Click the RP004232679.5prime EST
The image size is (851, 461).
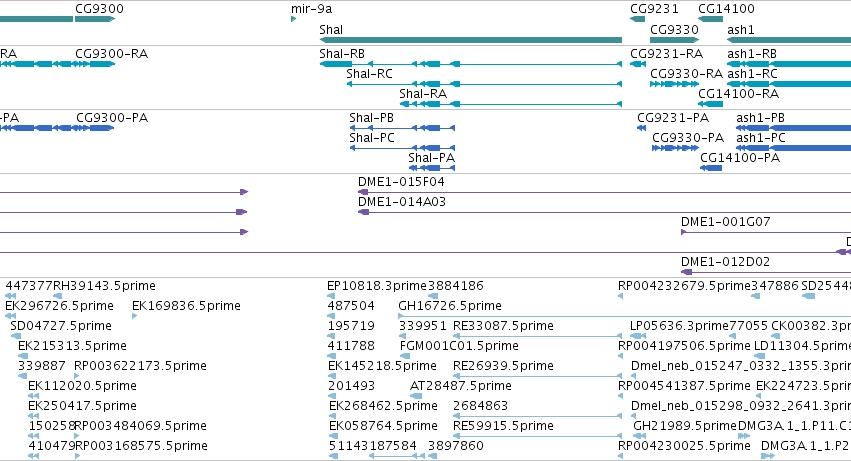(621, 296)
